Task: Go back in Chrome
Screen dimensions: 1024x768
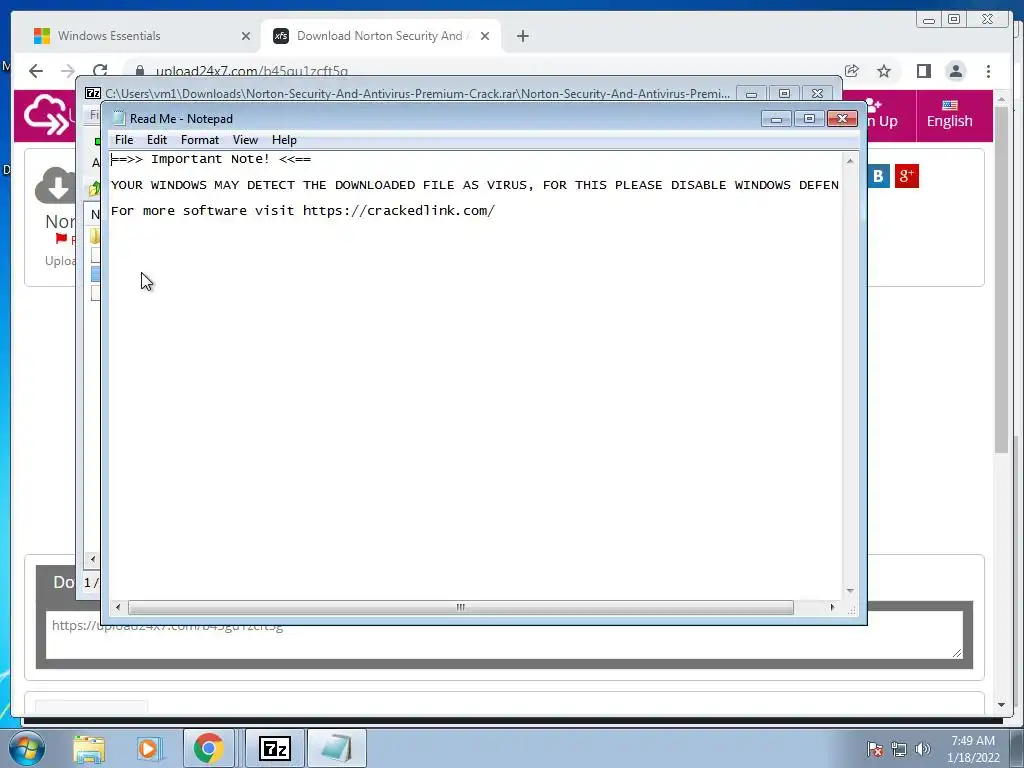Action: (x=36, y=71)
